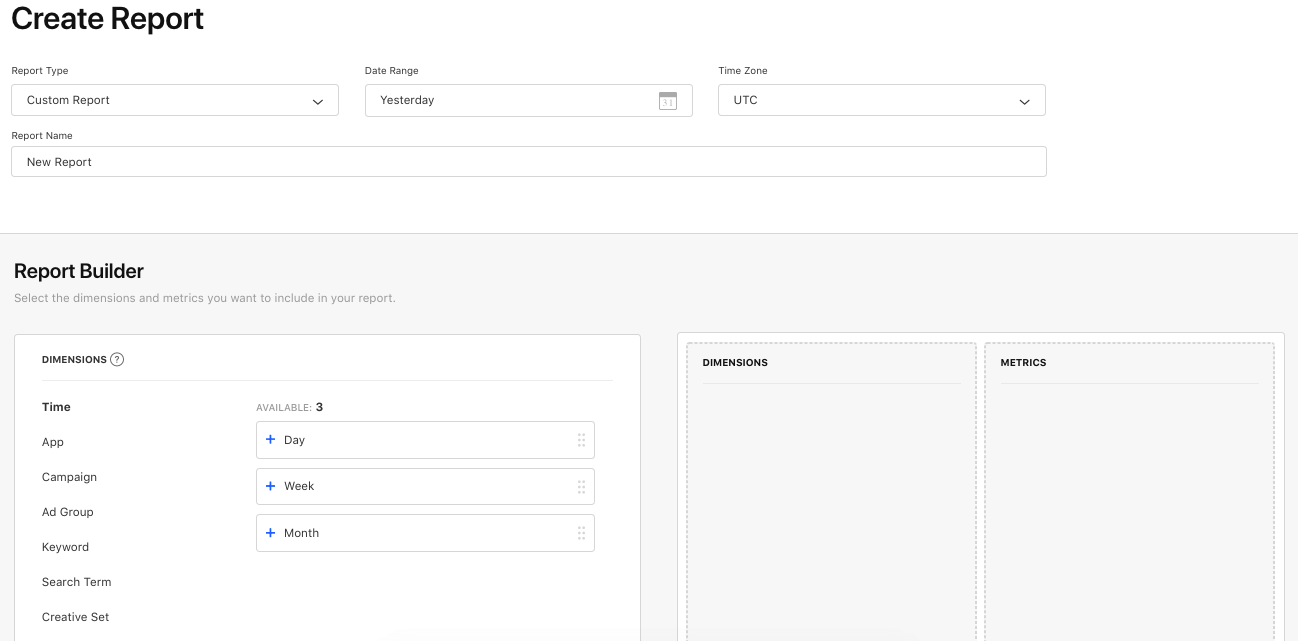Viewport: 1298px width, 641px height.
Task: Select the Creative Set category
Action: point(75,617)
